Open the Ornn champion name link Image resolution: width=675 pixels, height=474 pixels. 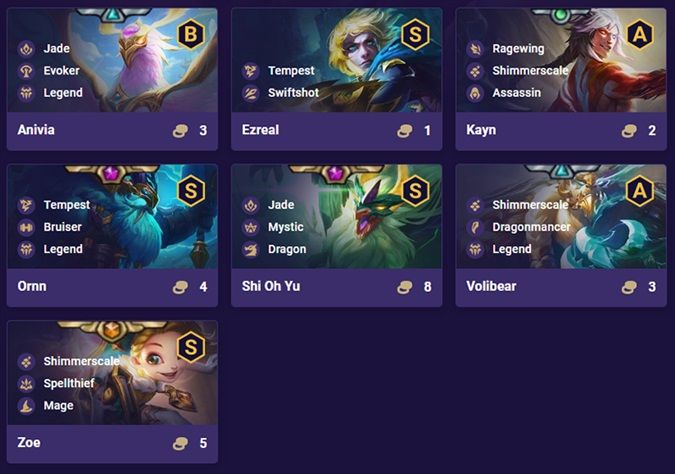pyautogui.click(x=32, y=286)
